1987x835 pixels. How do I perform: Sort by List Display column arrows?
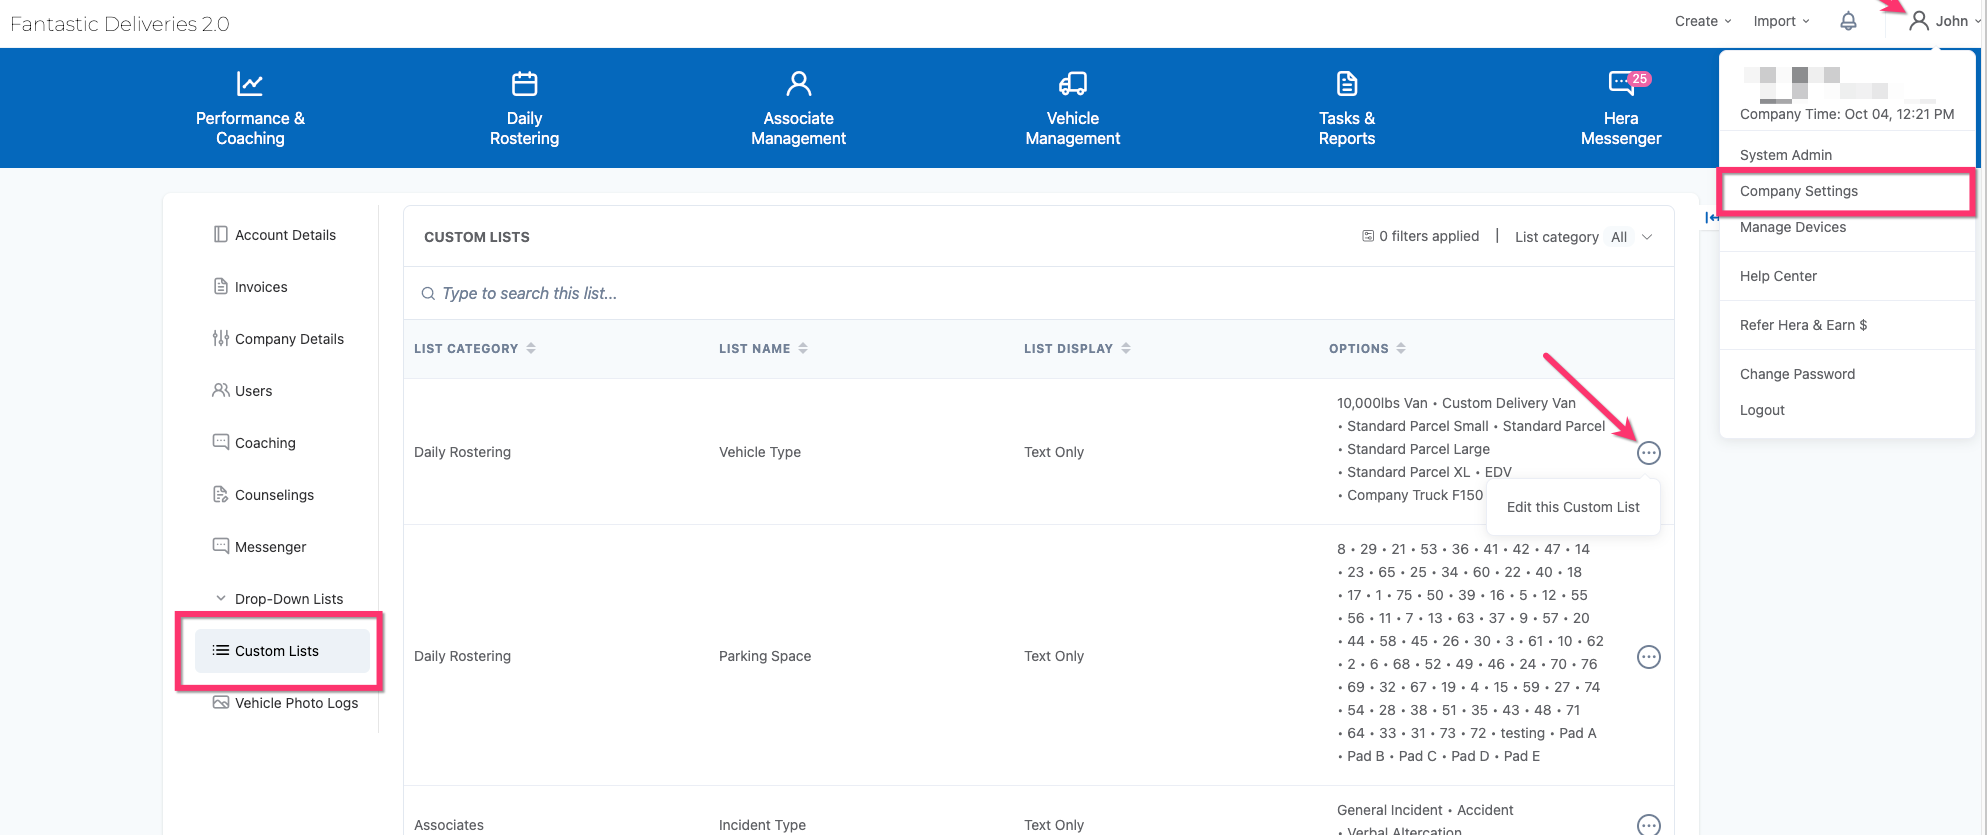[x=1126, y=348]
